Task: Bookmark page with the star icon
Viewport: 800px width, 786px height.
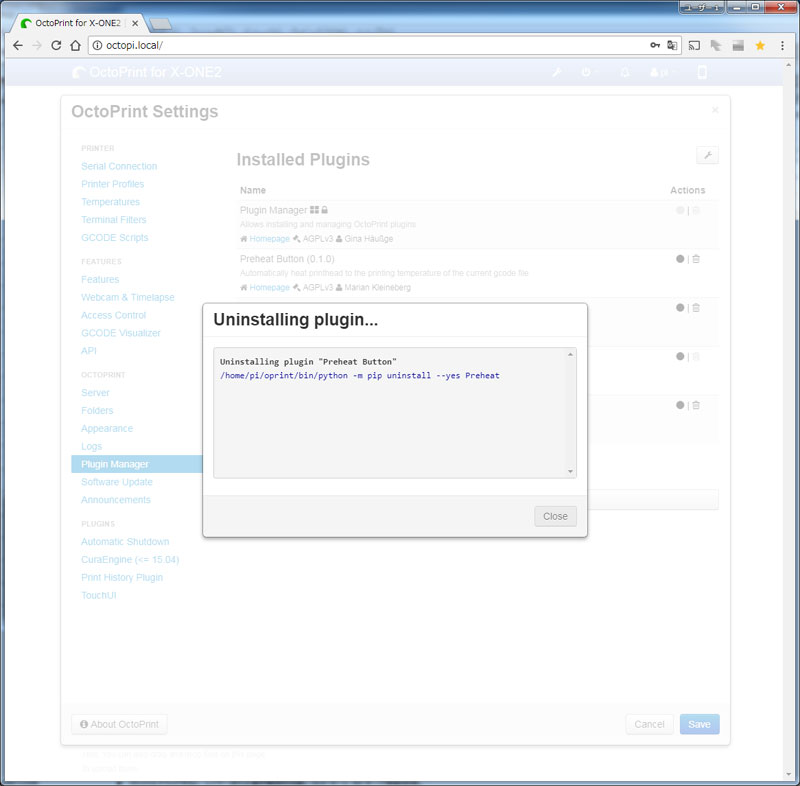Action: point(760,45)
